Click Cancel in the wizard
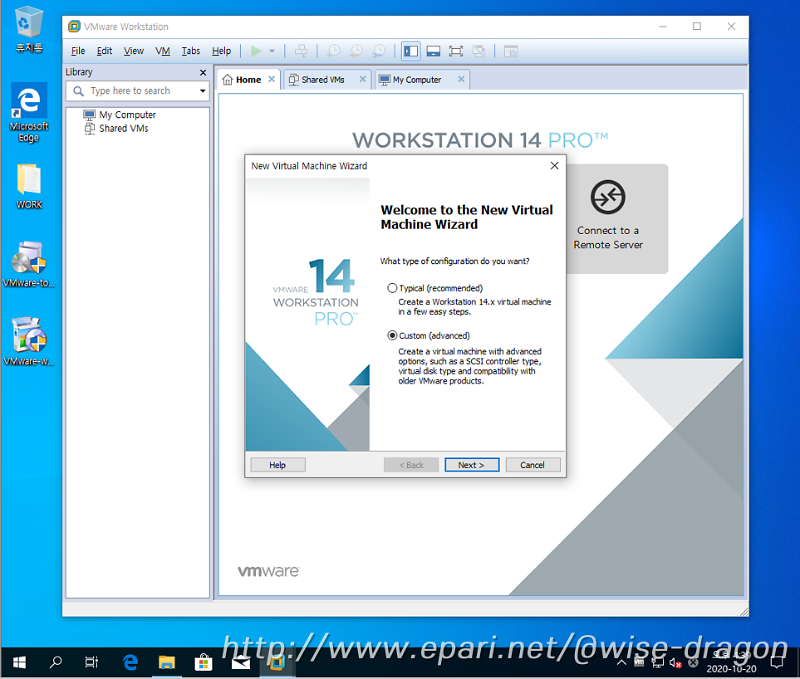 [533, 465]
